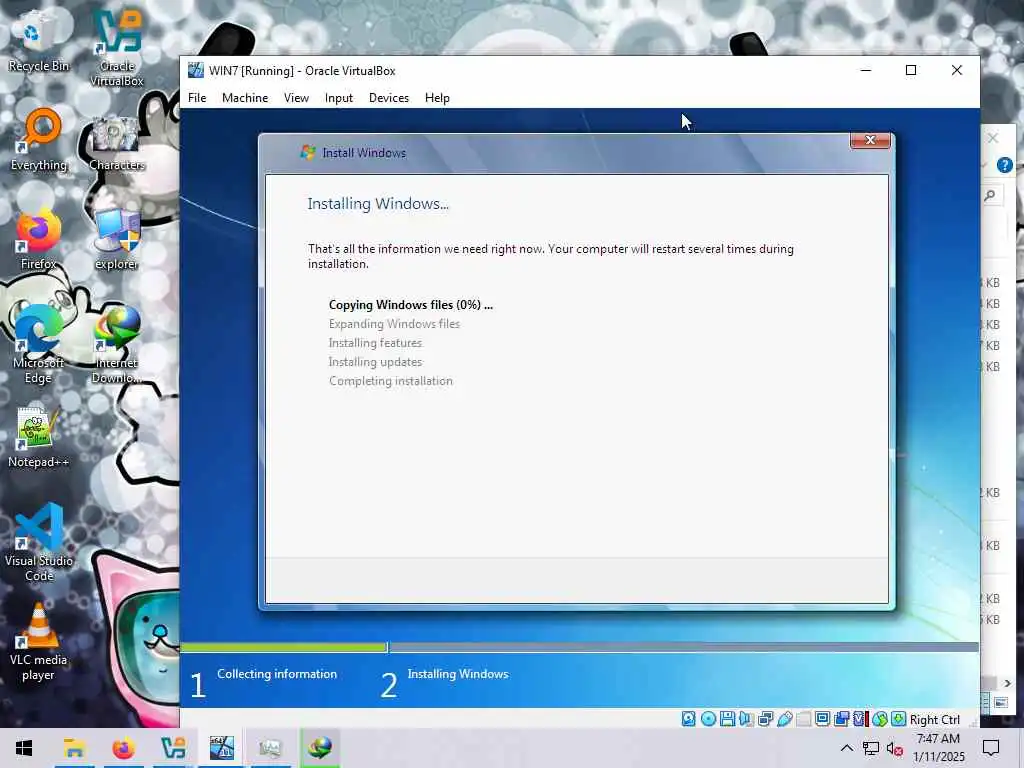
Task: Open File Explorer from the taskbar
Action: point(74,748)
